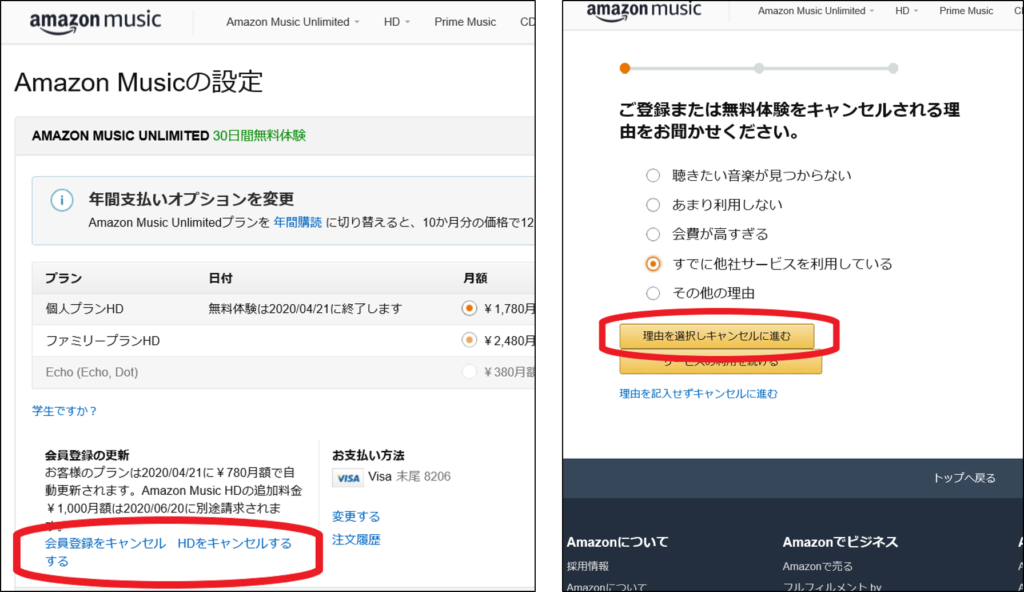Choose あまり利用しない as the reason

tap(653, 205)
